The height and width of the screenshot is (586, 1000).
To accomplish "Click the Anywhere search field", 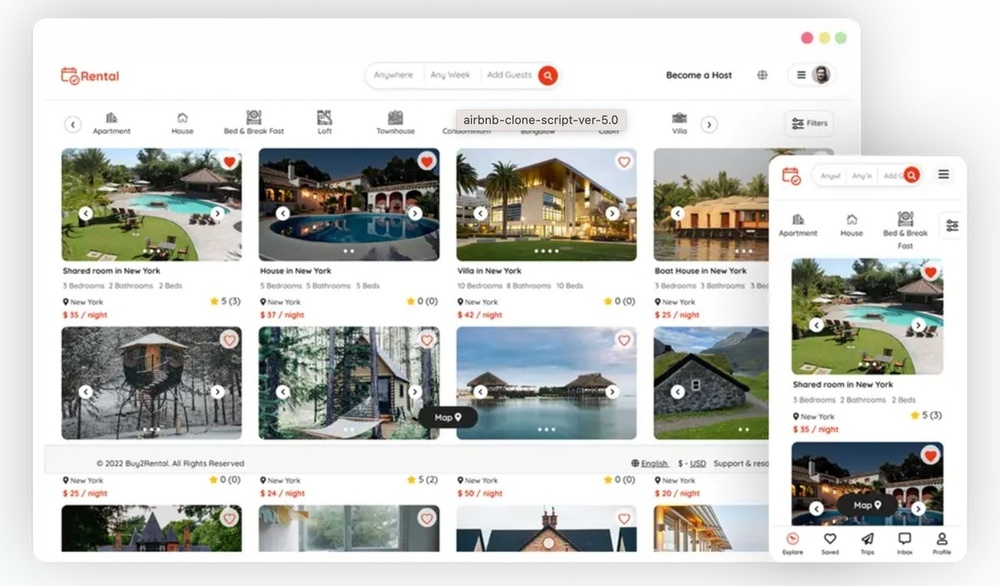I will 393,75.
